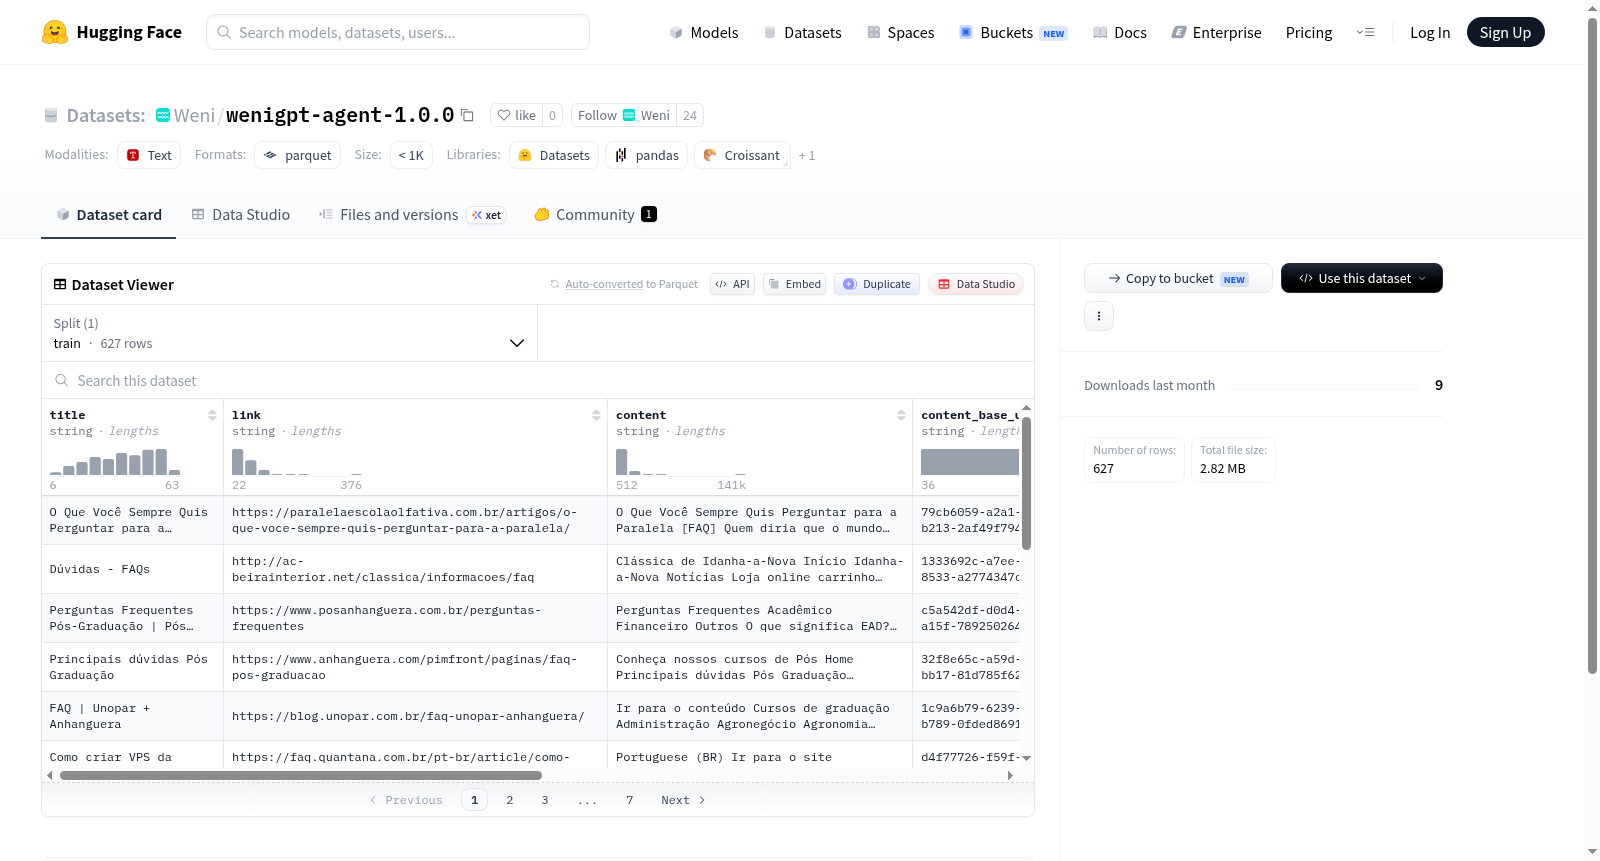This screenshot has height=861, width=1600.
Task: Click the Embed viewer button
Action: click(x=794, y=284)
